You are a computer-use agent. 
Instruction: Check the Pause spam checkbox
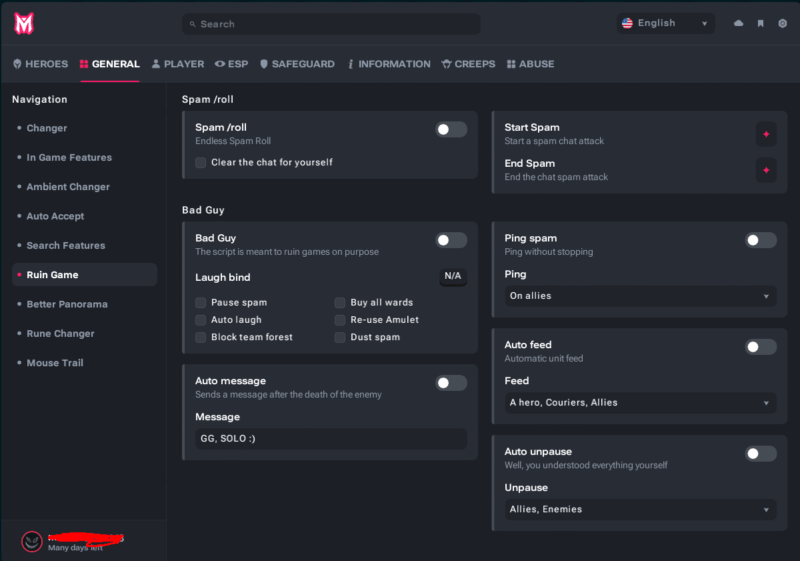coord(201,302)
